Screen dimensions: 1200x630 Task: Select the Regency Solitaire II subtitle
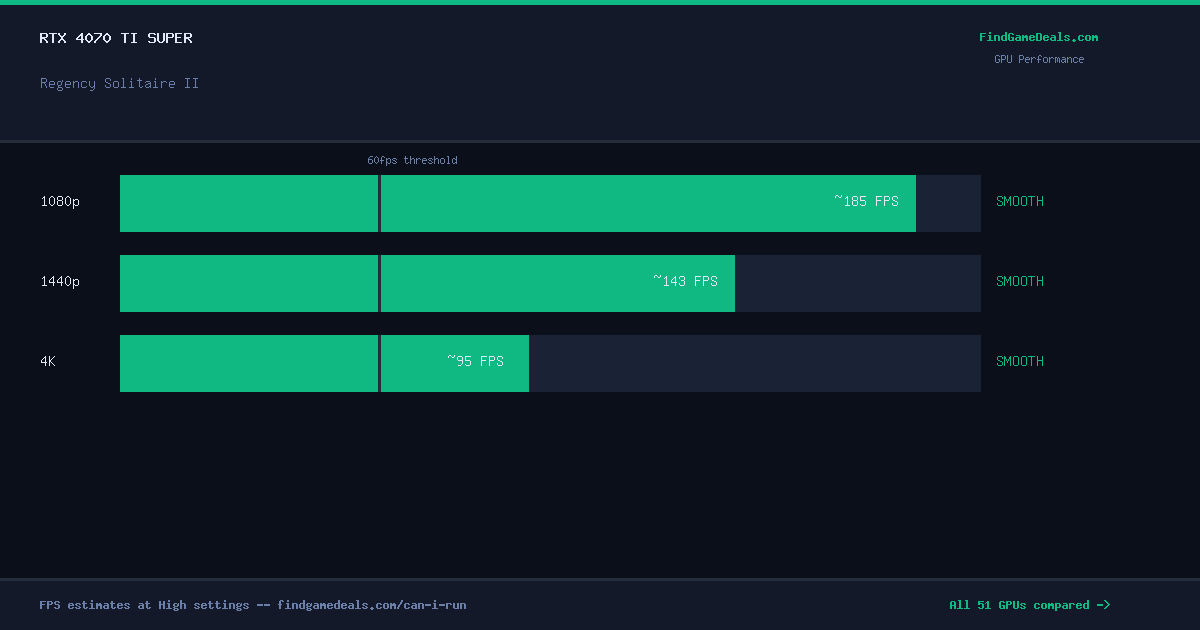click(x=119, y=83)
